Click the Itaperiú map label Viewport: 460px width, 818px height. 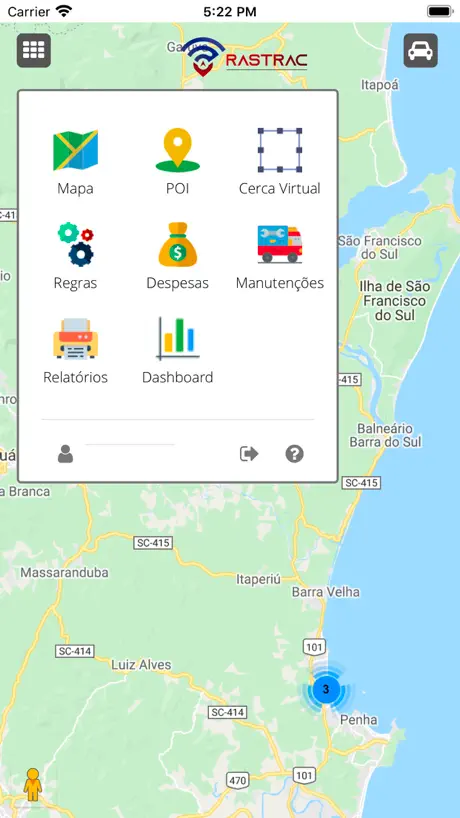(x=259, y=580)
